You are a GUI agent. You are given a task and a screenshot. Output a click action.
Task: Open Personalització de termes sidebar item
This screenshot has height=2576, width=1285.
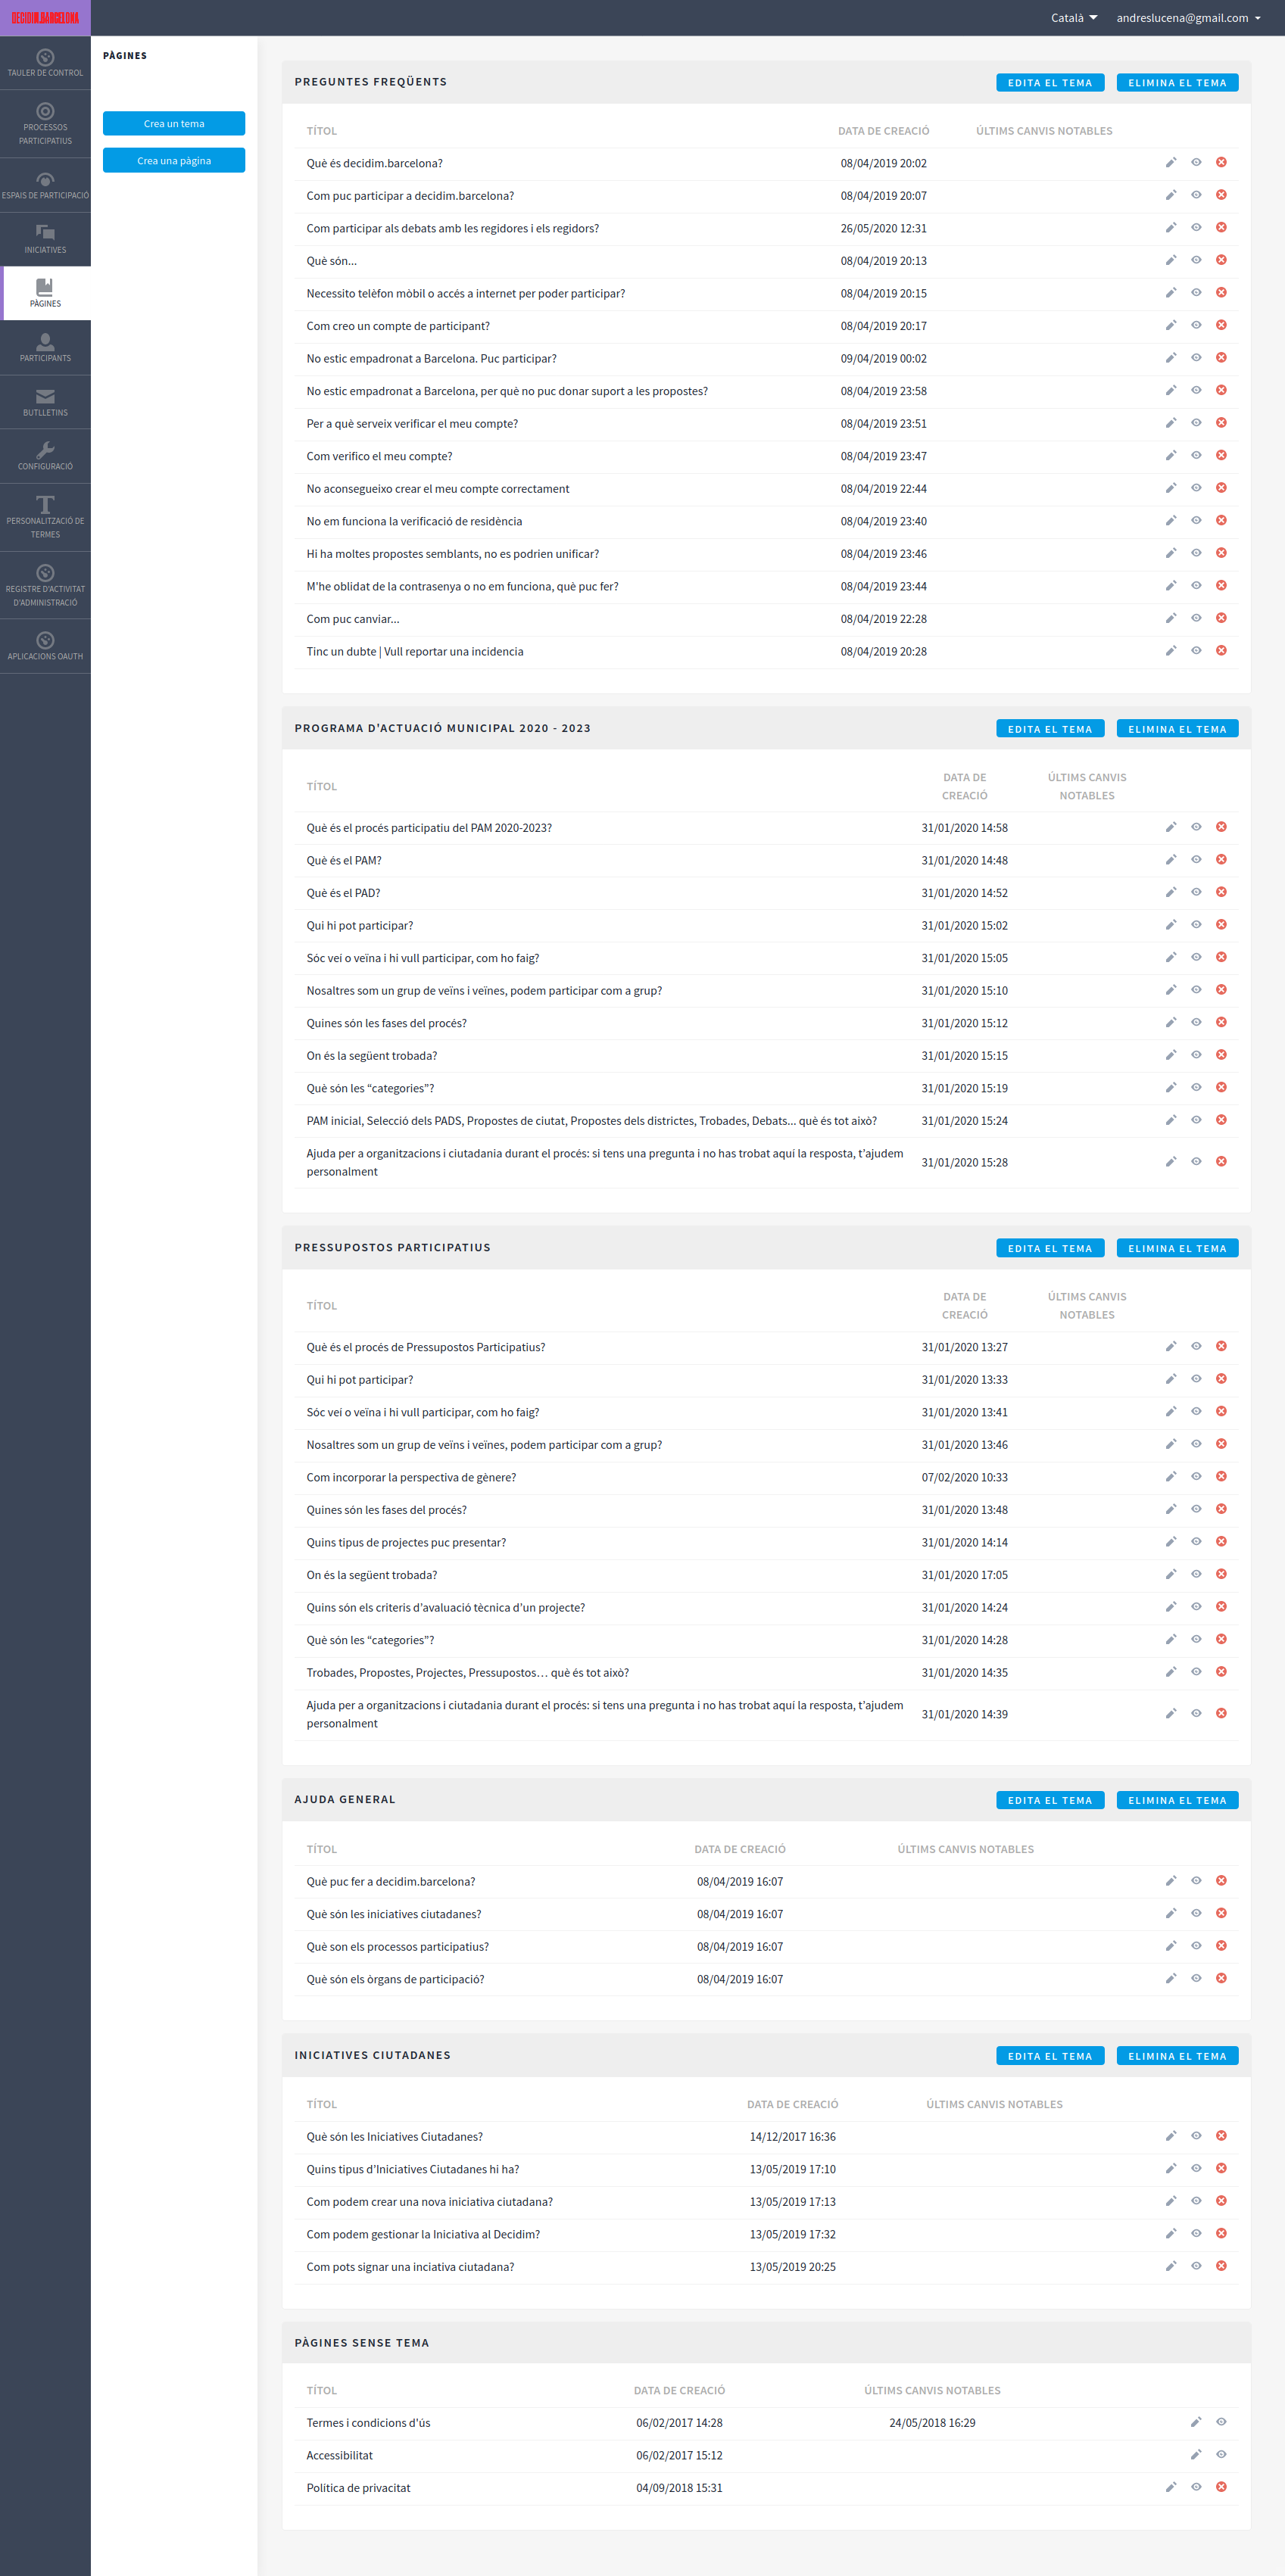[45, 517]
